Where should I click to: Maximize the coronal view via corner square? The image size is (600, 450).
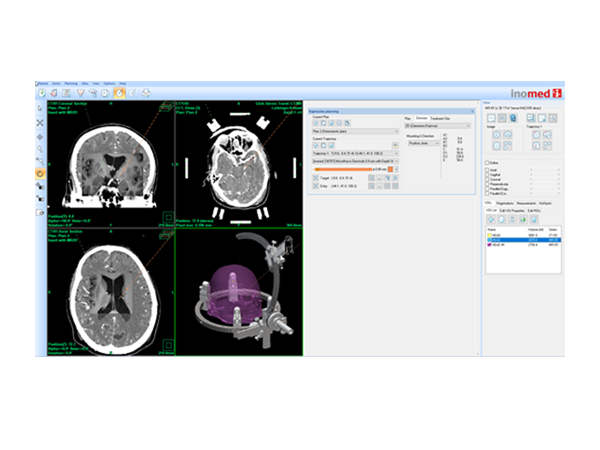click(x=168, y=217)
